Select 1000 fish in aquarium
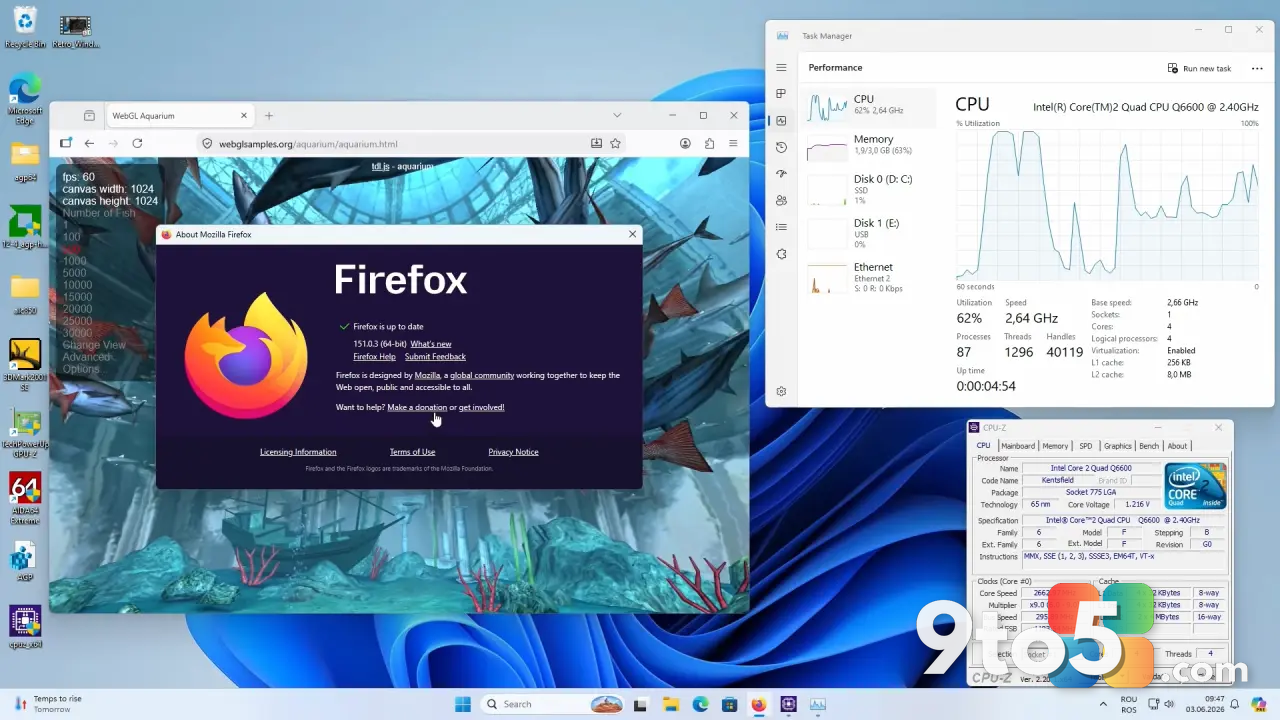The width and height of the screenshot is (1280, 720). (74, 261)
